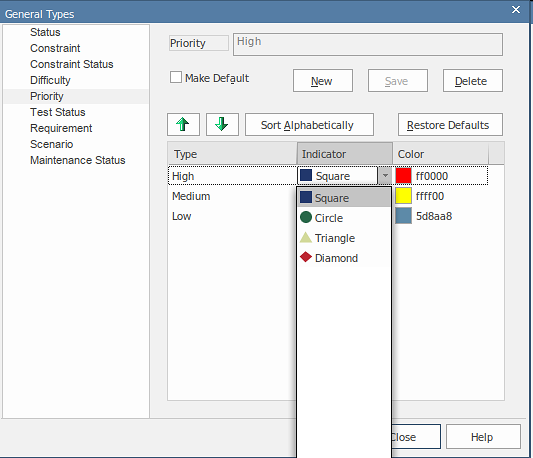Click the yellow ffff00 color swatch
The image size is (533, 458).
[x=403, y=196]
